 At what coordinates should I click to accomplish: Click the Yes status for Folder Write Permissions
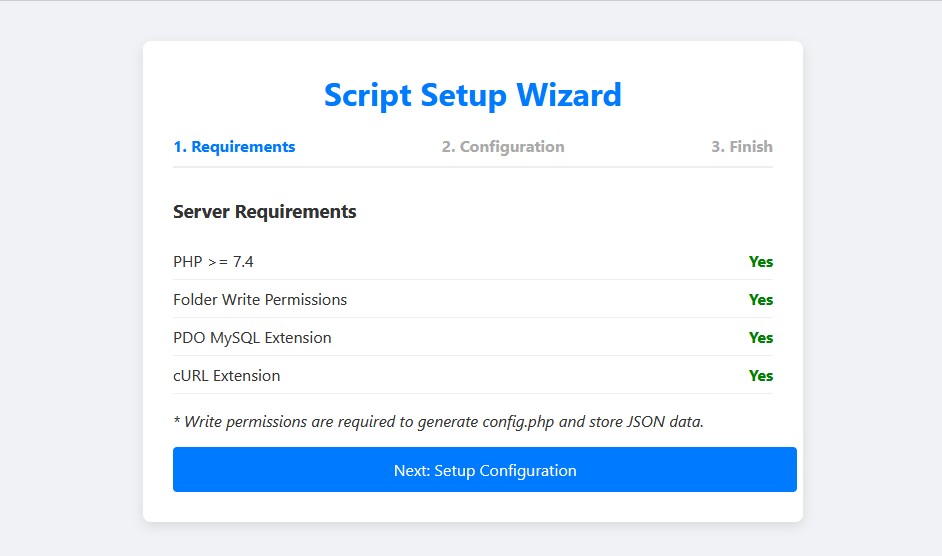[x=761, y=299]
